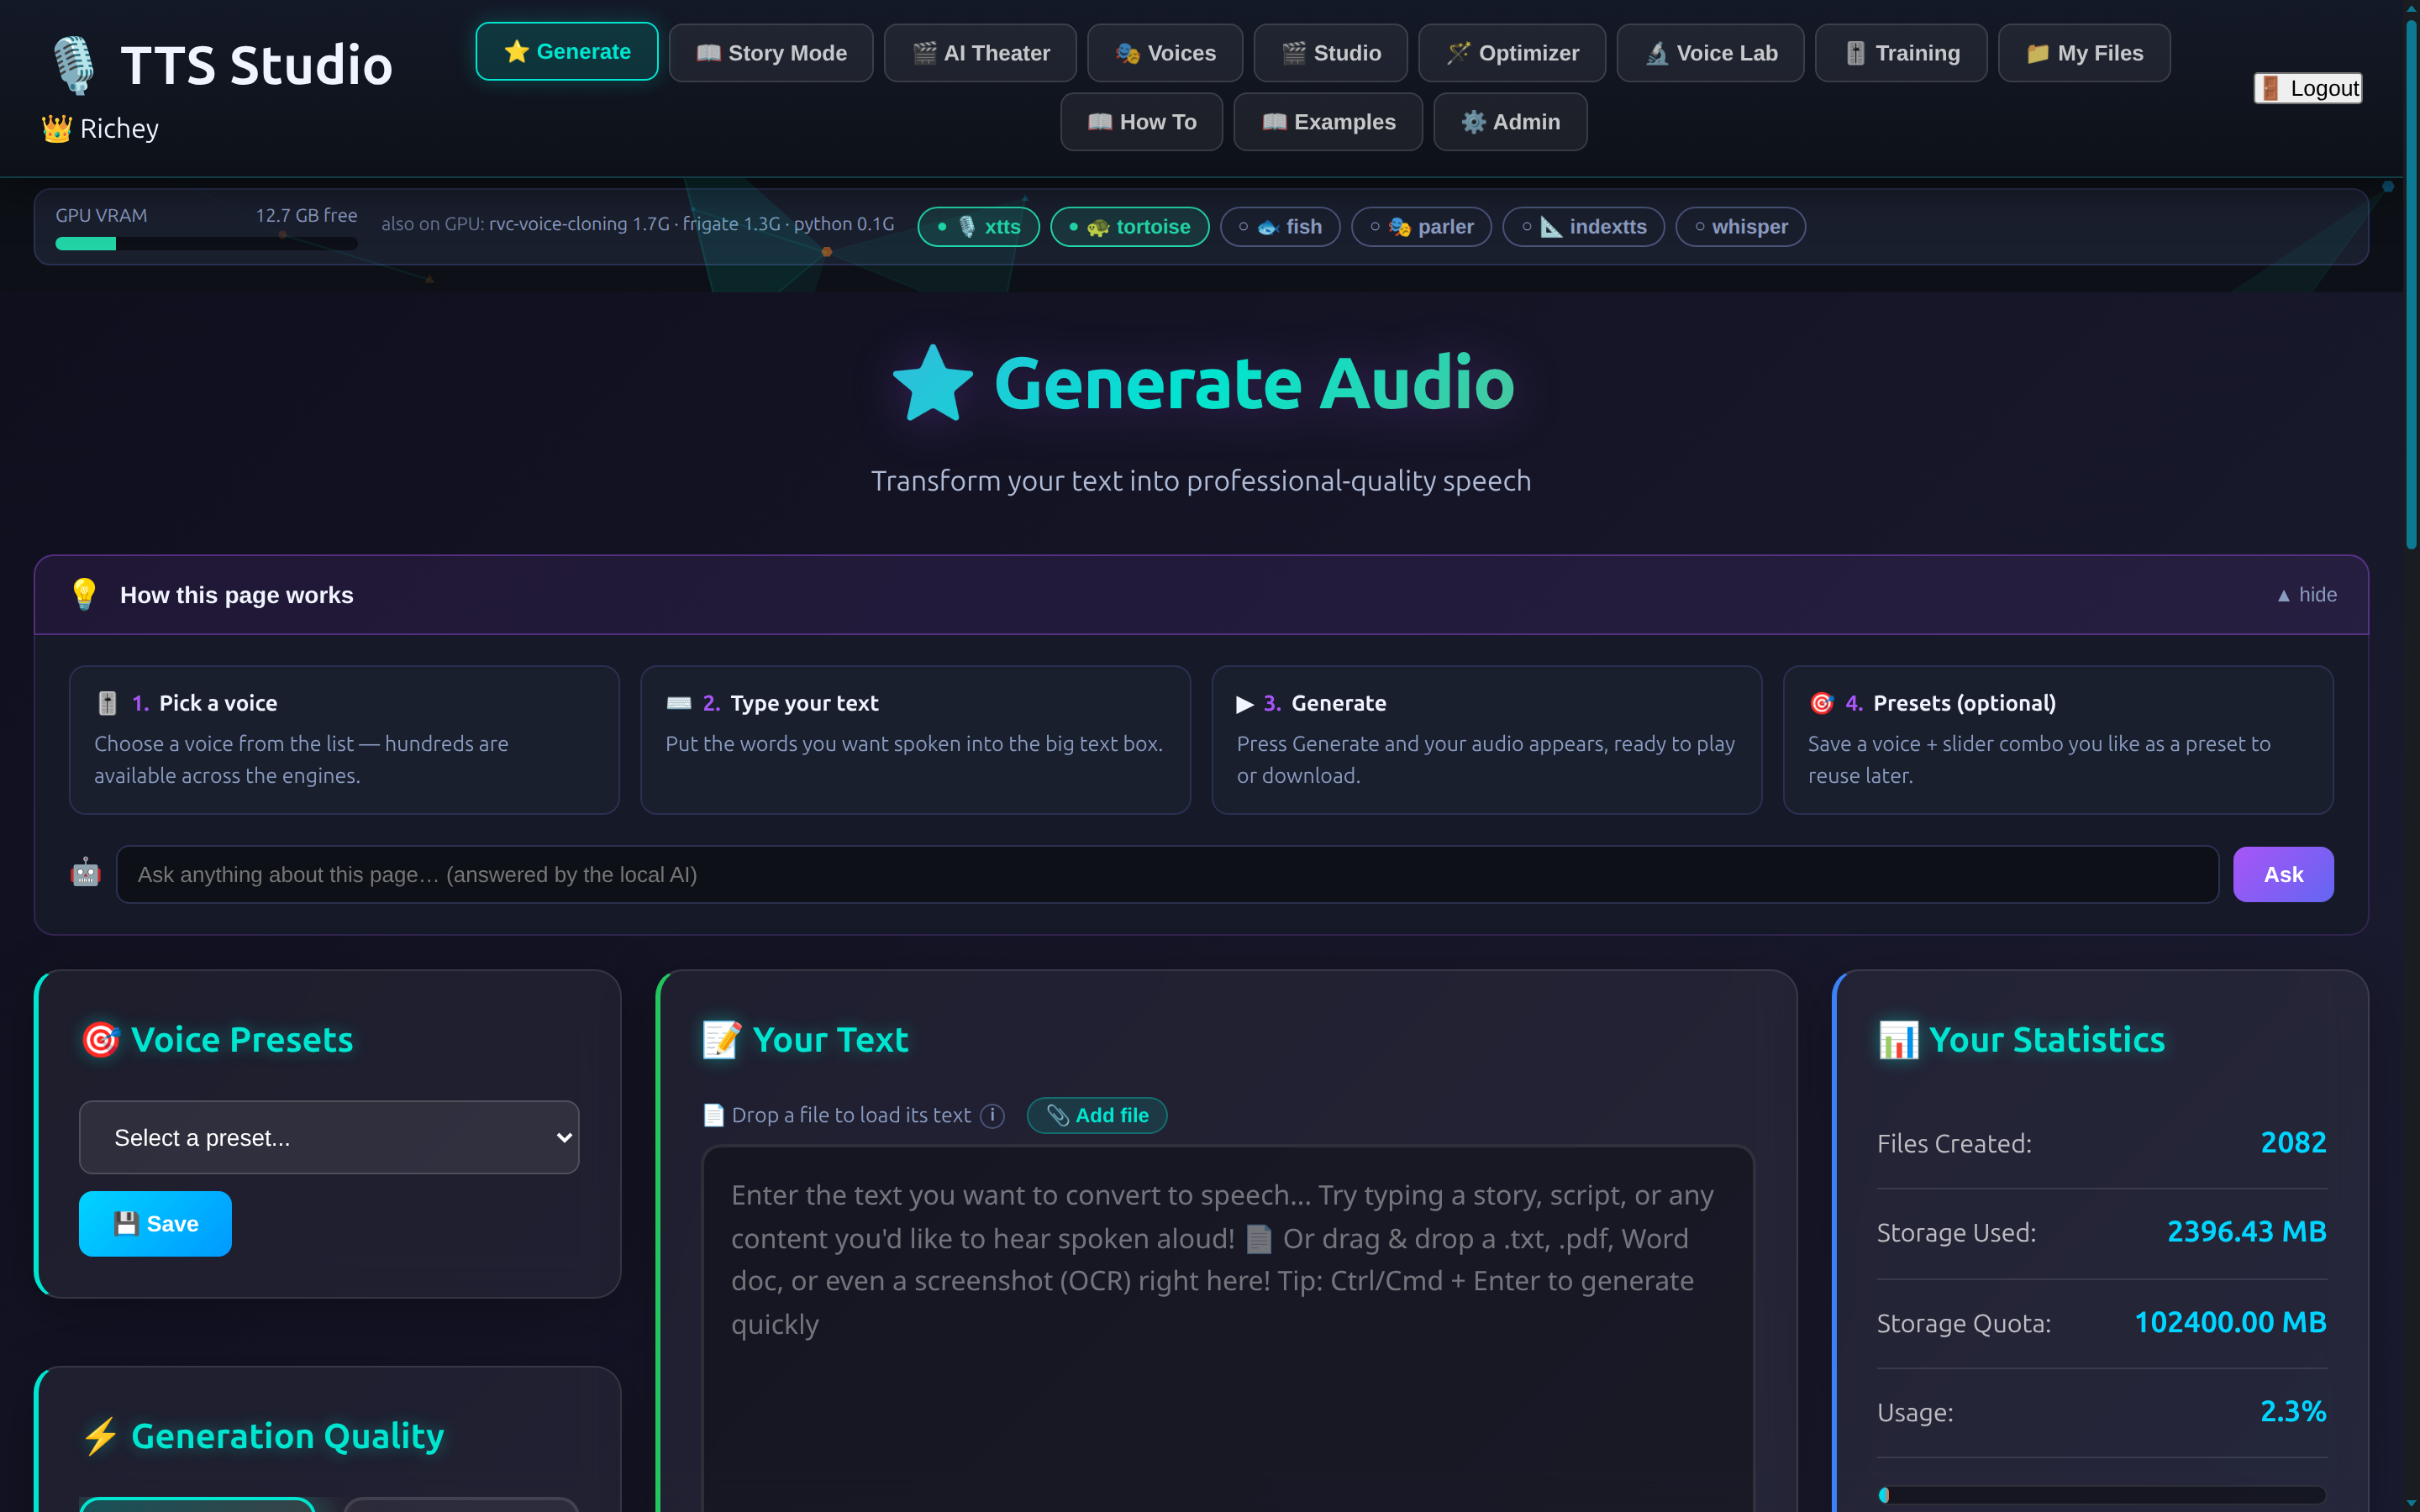Screen dimensions: 2420x1512
Task: Click the document icon before Drop a file
Action: 714,1115
